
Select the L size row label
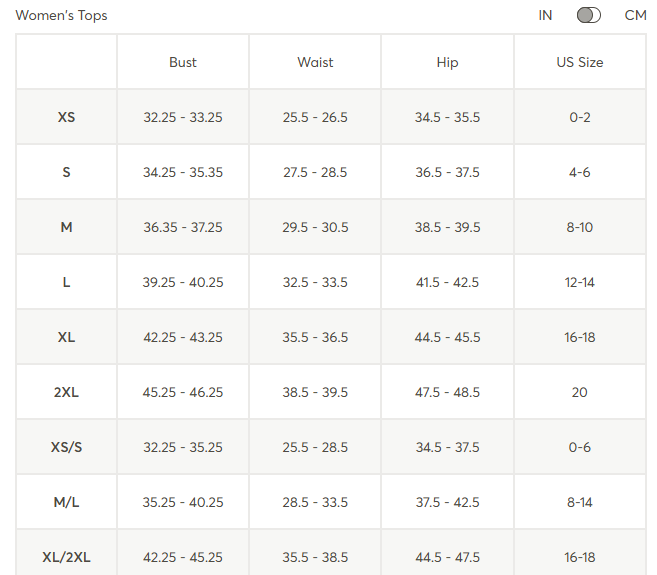pyautogui.click(x=66, y=282)
